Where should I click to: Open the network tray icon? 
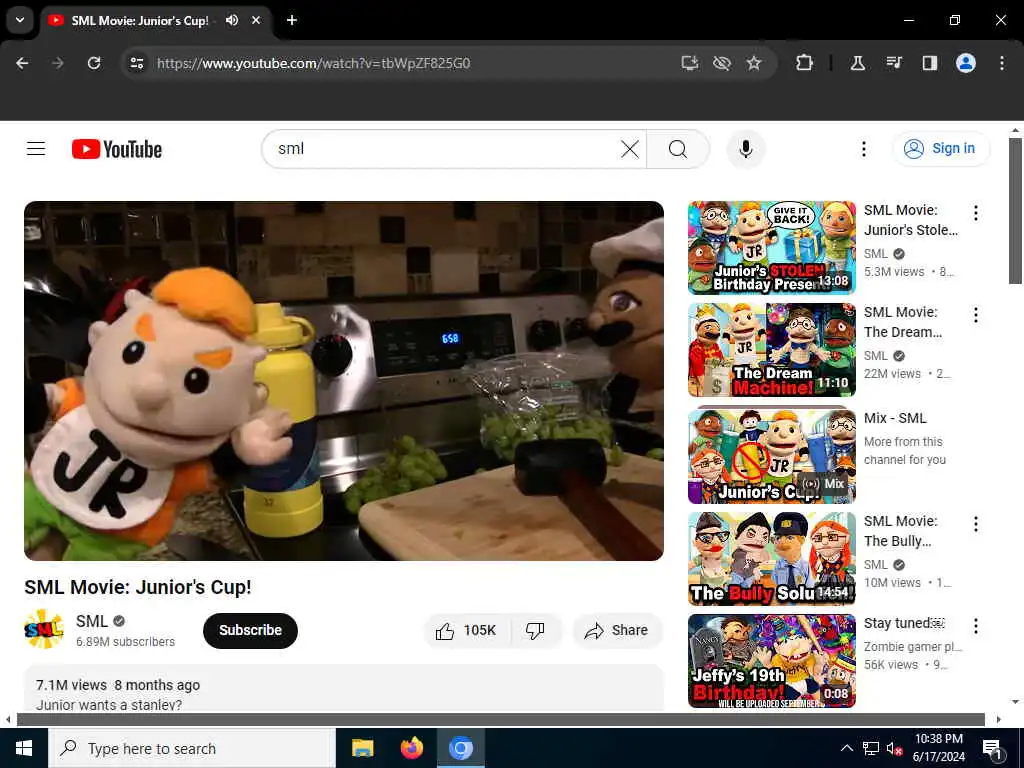(x=871, y=748)
